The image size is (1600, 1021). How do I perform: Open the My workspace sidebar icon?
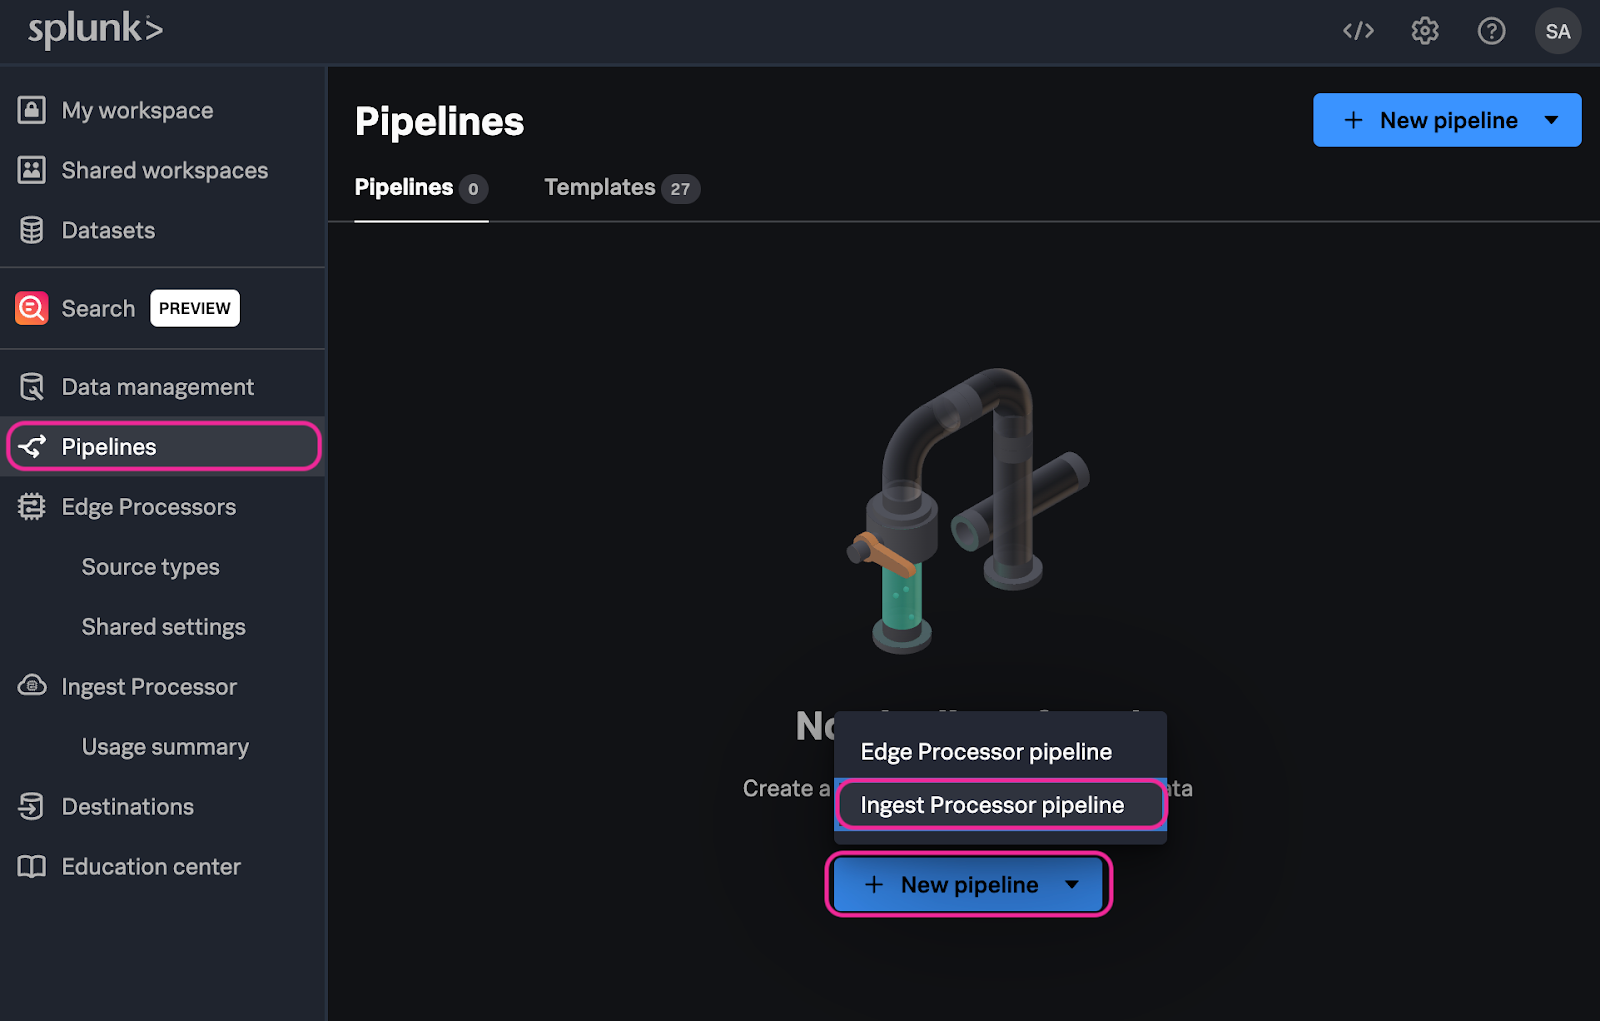tap(31, 110)
